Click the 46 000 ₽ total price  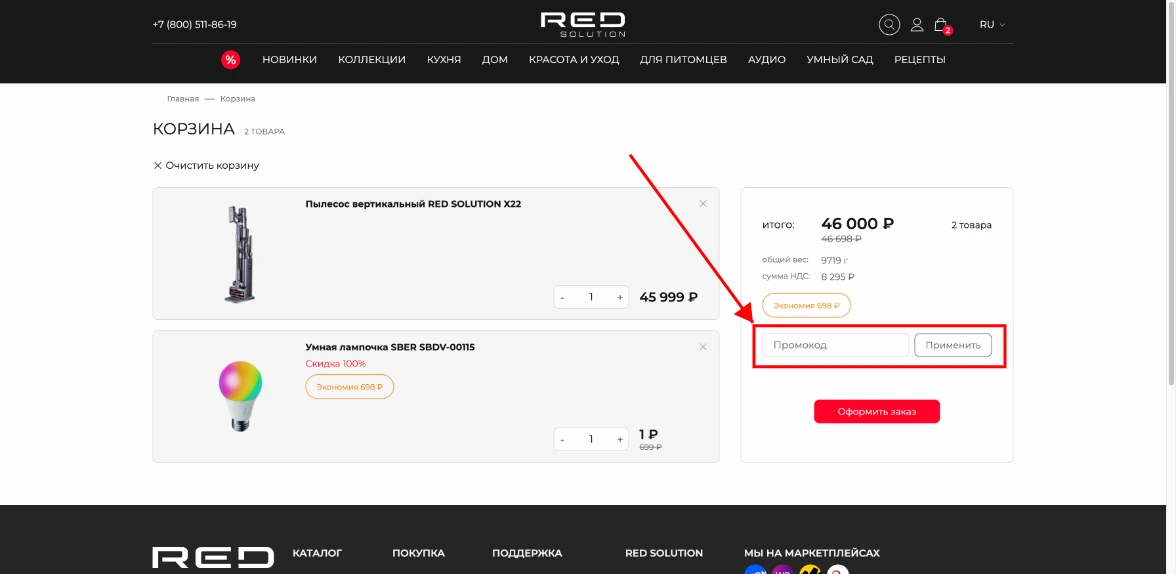857,224
